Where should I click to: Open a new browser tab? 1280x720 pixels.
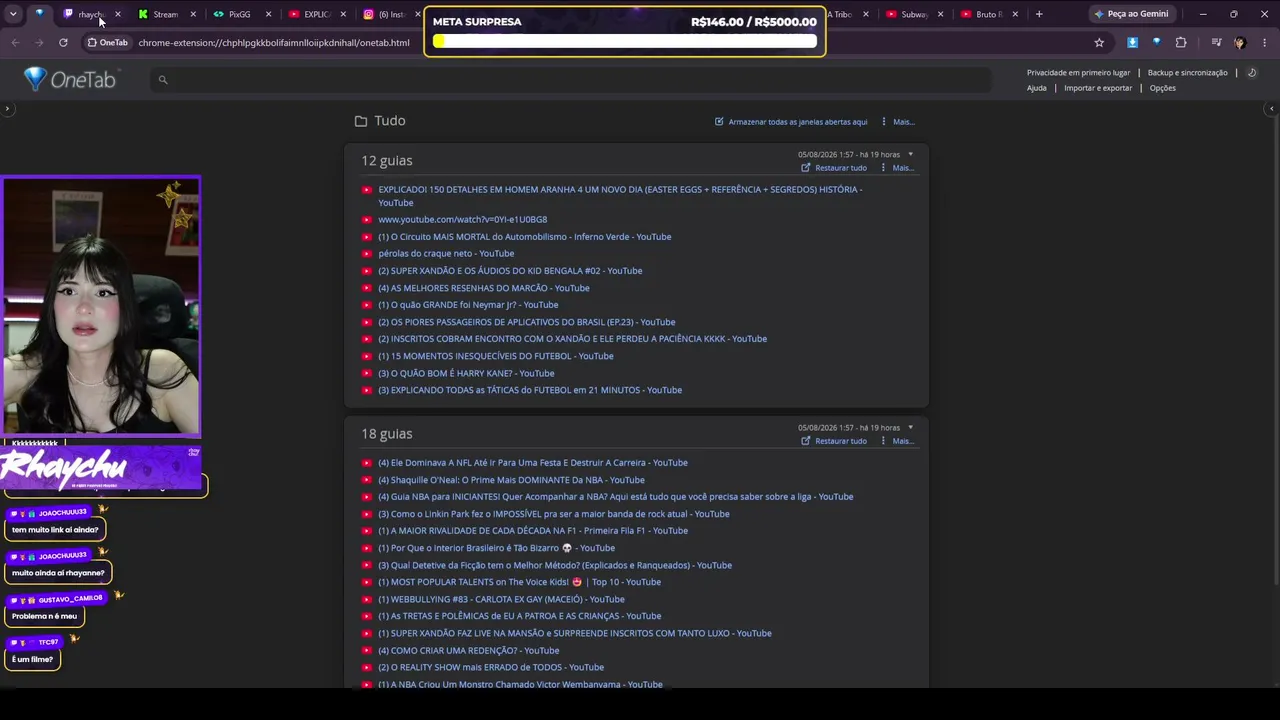click(x=1039, y=14)
